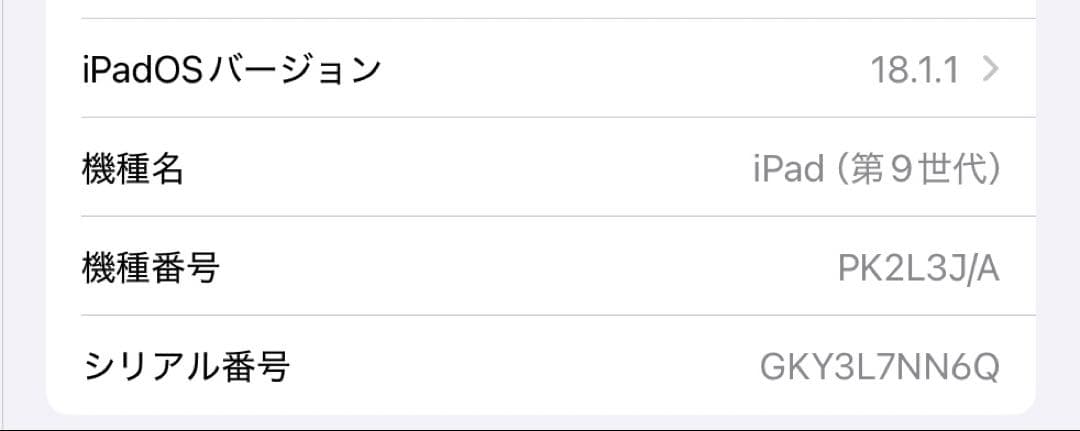Click empty space between シリアル番号 and GKY3L7NN6Q
Screen dimensions: 1080x431
(x=520, y=366)
